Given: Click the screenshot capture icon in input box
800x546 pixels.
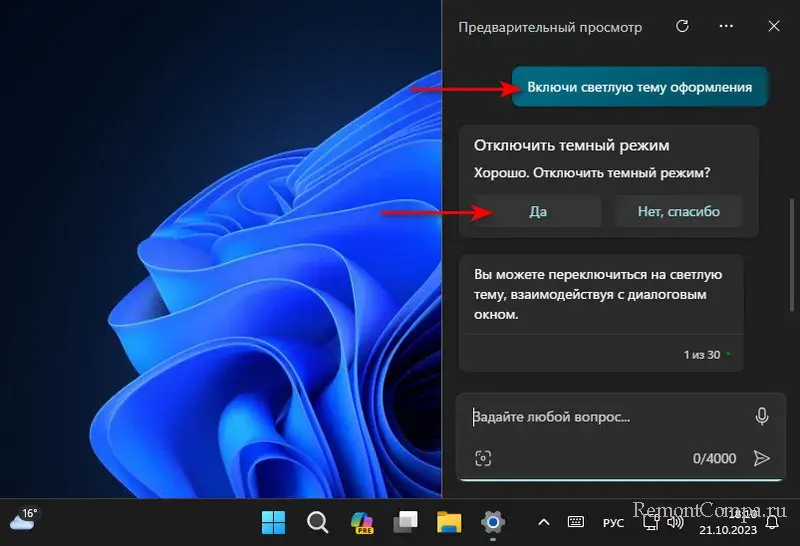Looking at the screenshot, I should click(484, 458).
